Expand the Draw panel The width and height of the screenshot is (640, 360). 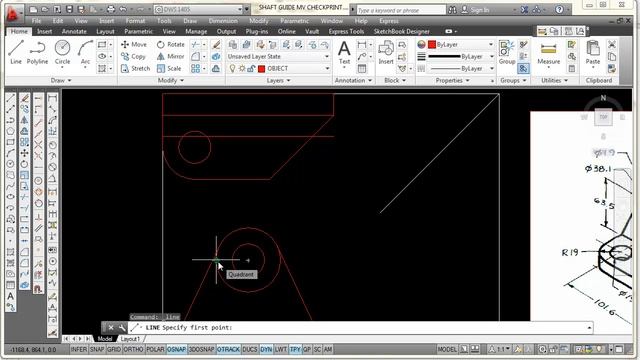click(61, 80)
